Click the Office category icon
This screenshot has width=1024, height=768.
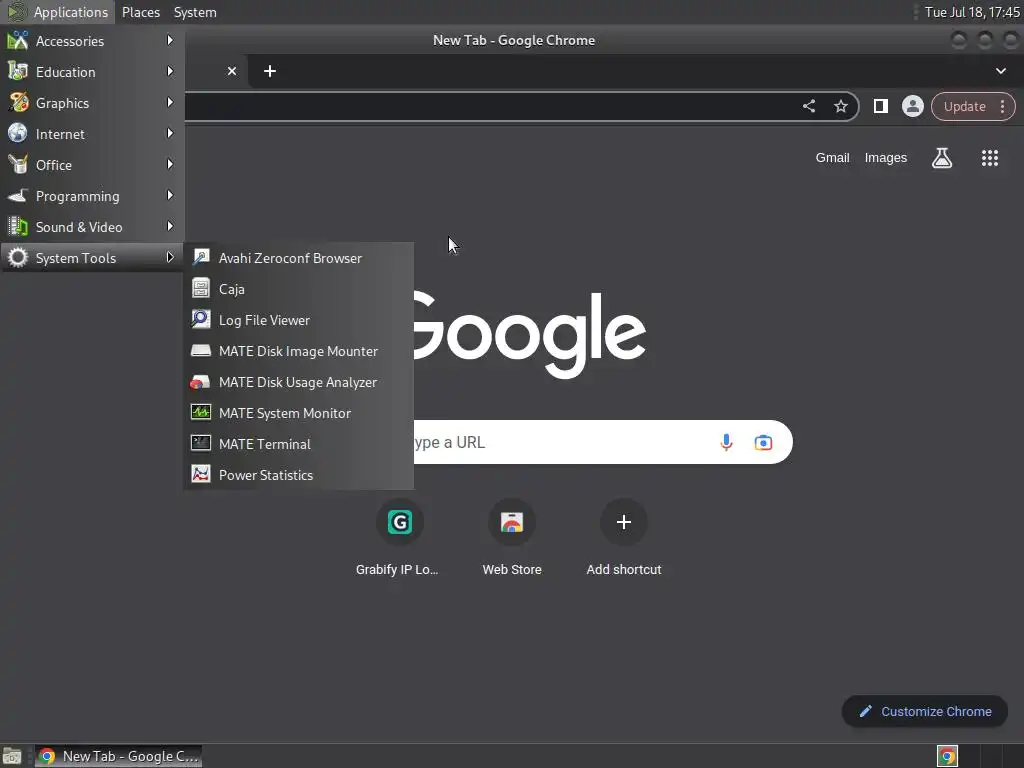[x=18, y=165]
